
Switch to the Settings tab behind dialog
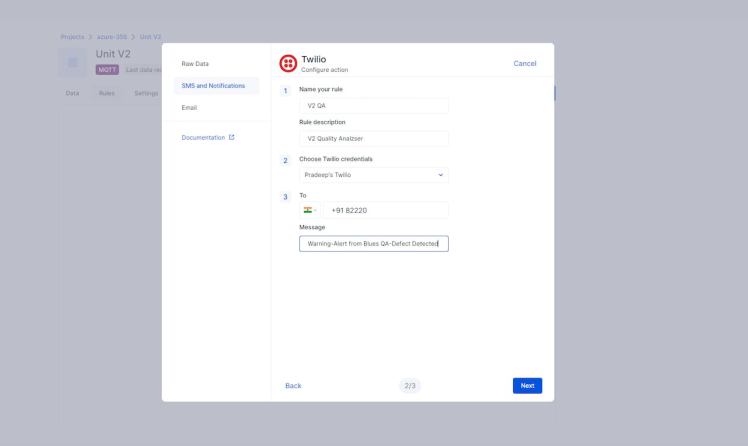coord(146,93)
